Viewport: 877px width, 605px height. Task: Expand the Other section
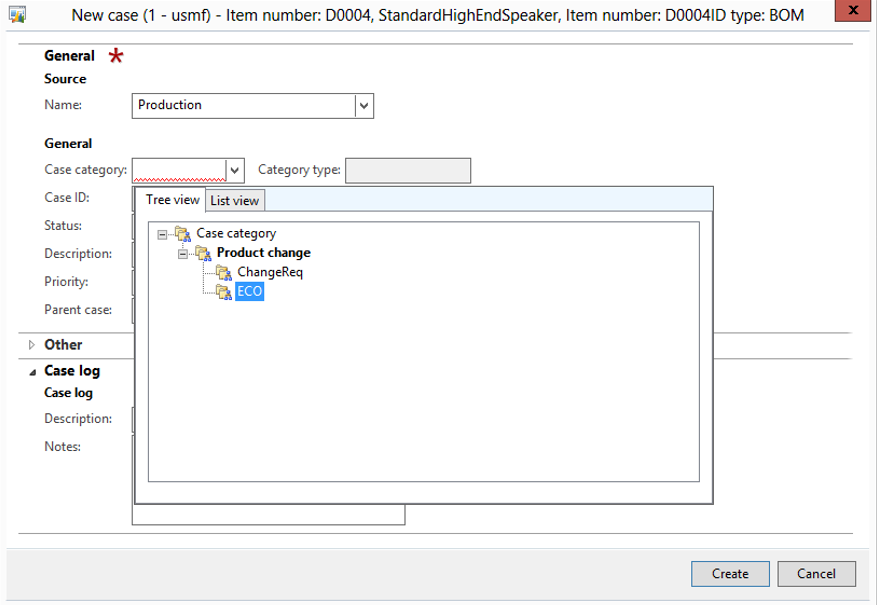pyautogui.click(x=31, y=345)
